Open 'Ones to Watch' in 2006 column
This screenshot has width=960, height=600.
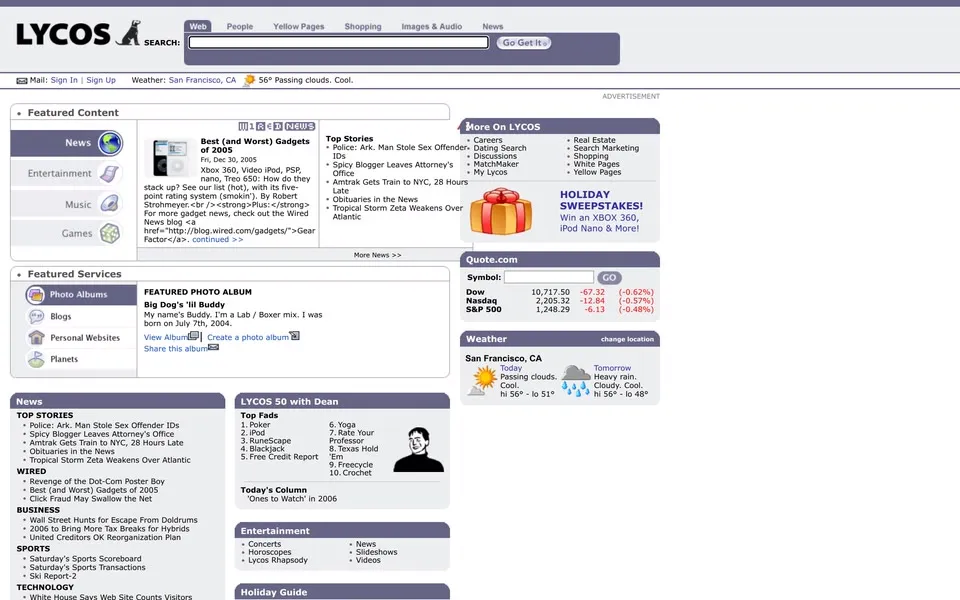click(292, 498)
